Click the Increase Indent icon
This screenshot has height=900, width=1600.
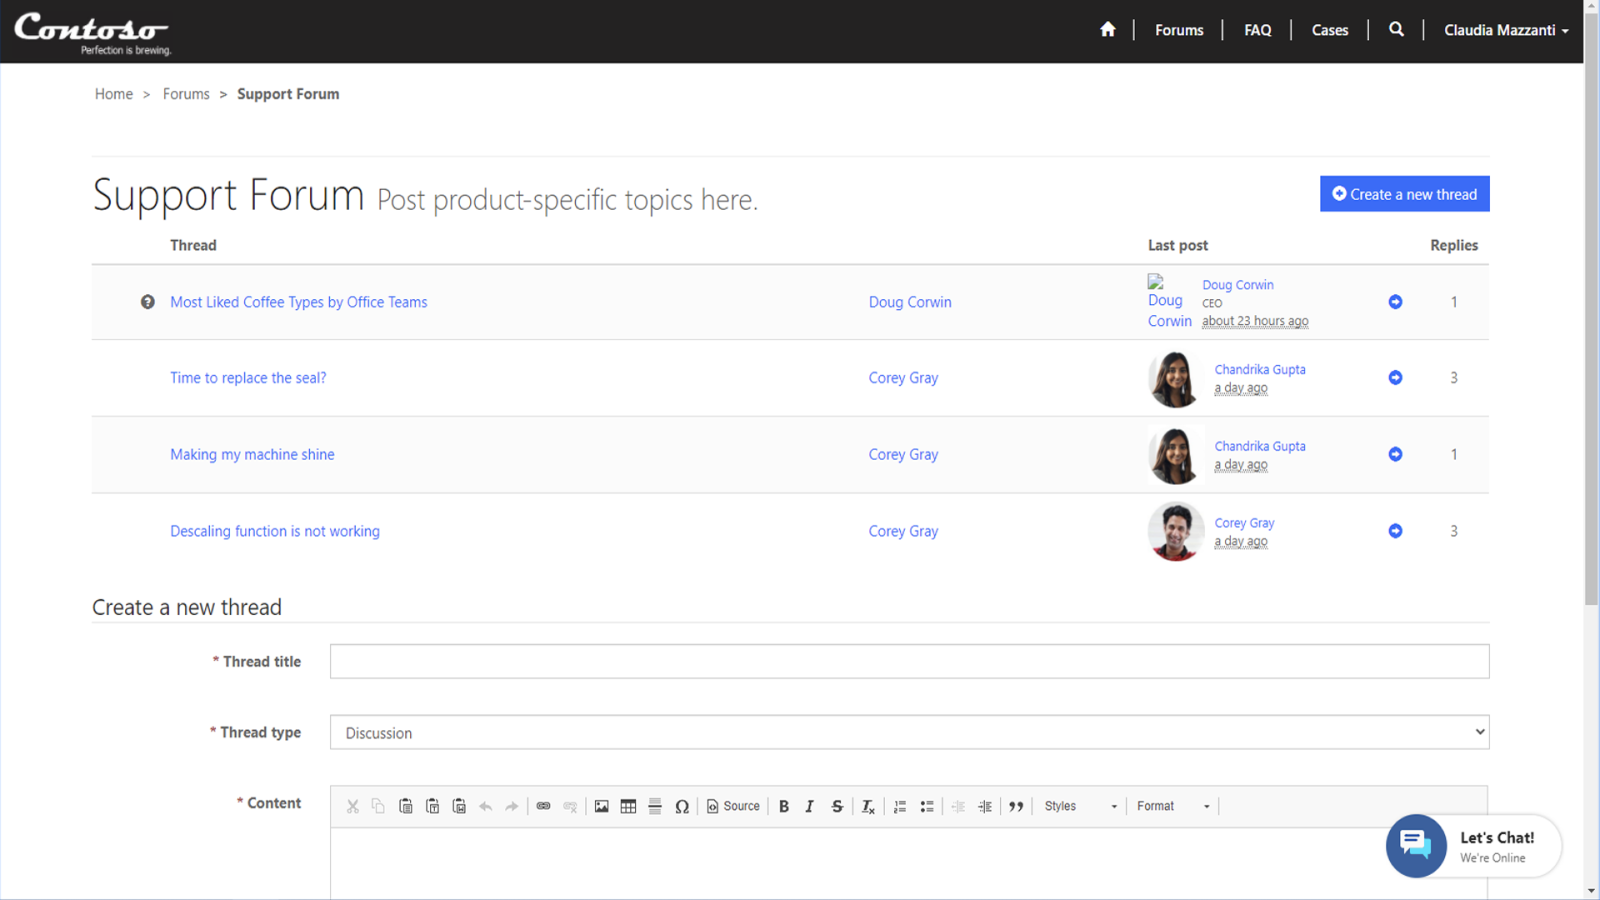pos(985,806)
